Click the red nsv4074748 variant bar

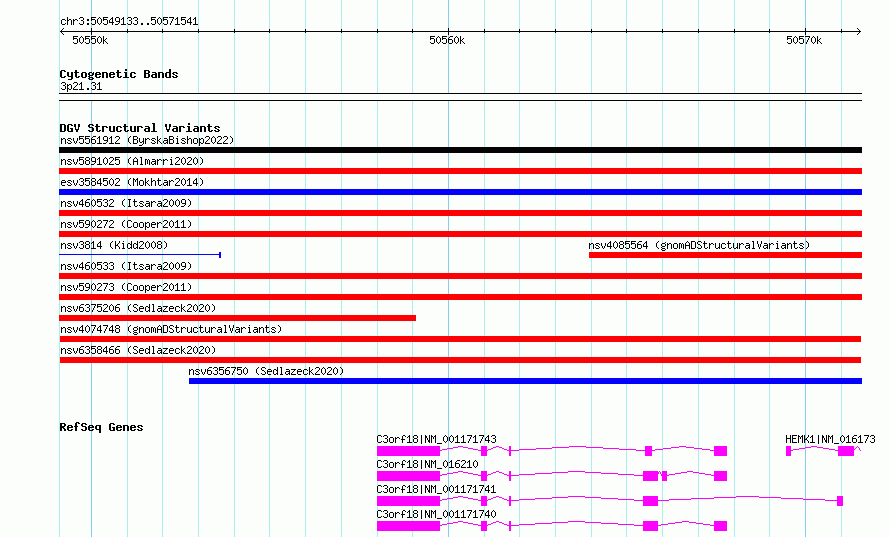point(460,339)
